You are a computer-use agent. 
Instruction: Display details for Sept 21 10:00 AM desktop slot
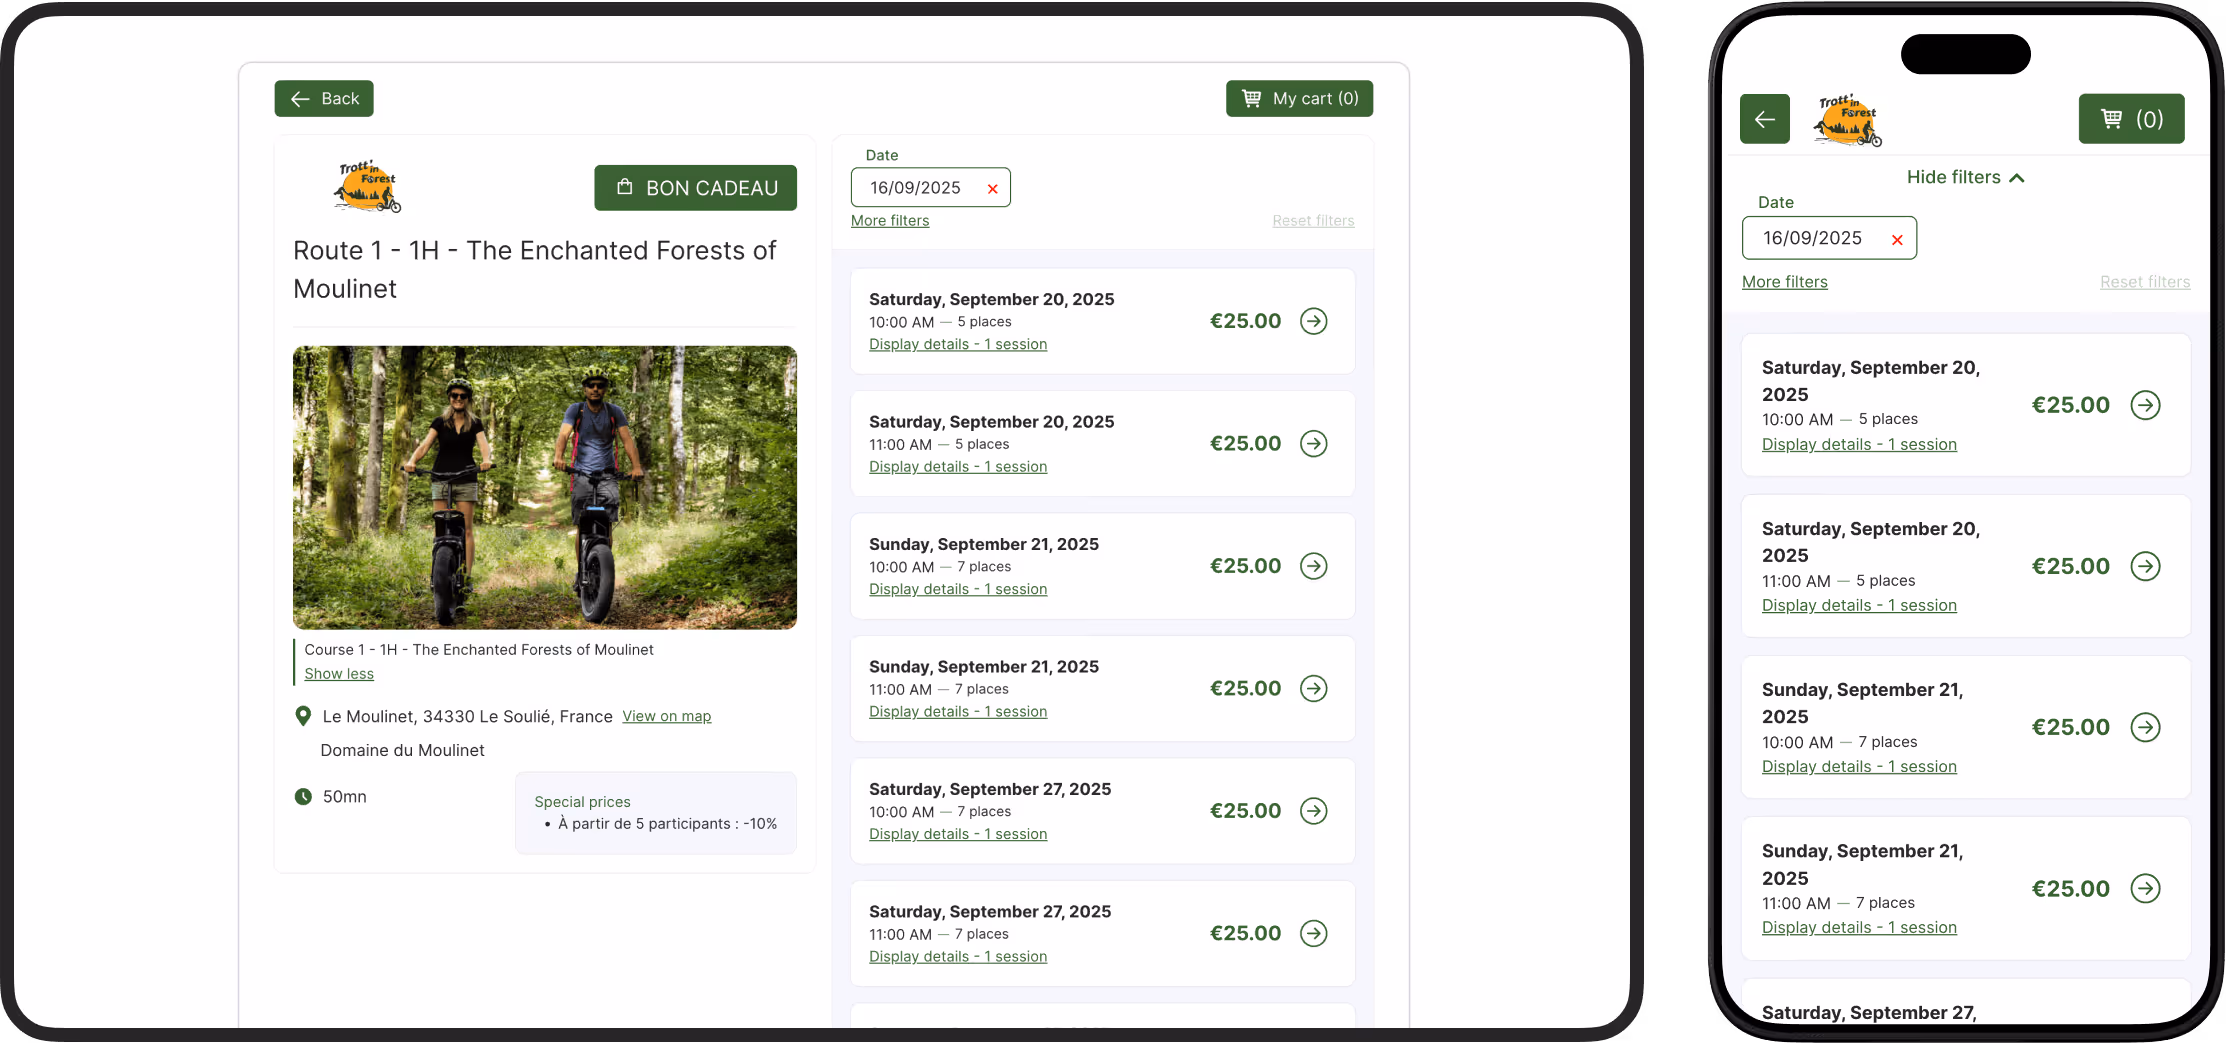(958, 590)
